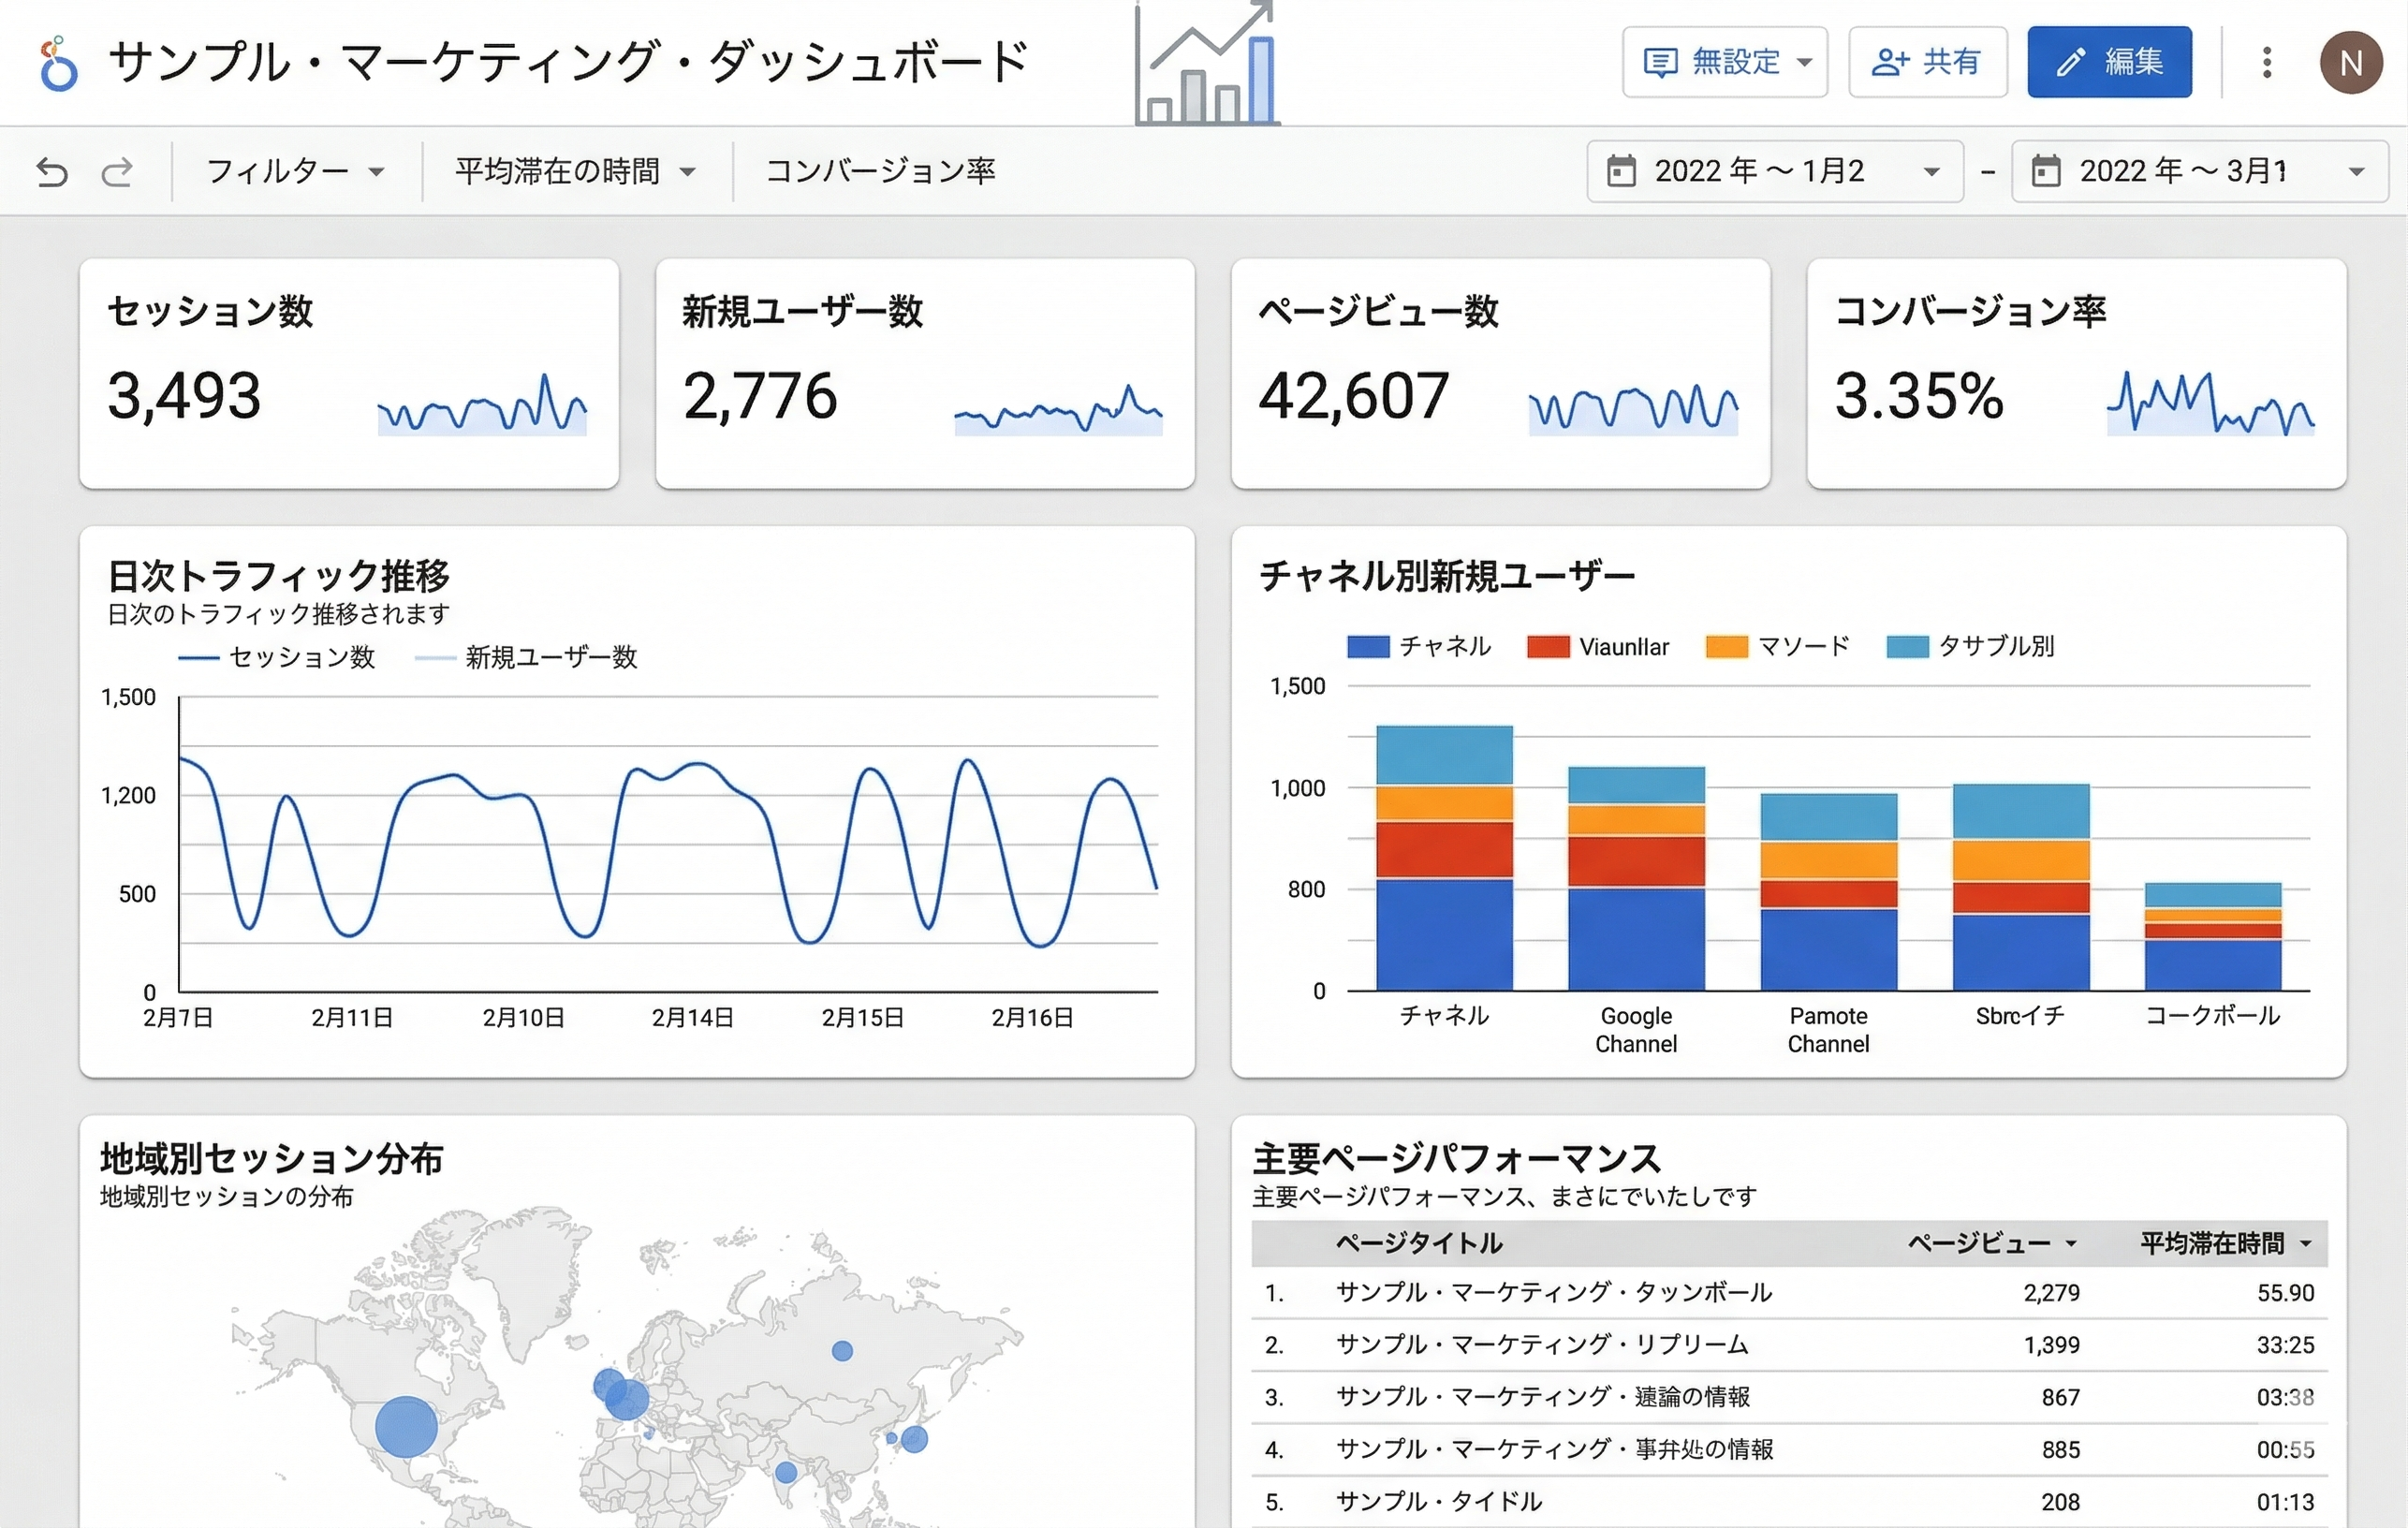Click the calendar icon for the start date

tap(1623, 170)
